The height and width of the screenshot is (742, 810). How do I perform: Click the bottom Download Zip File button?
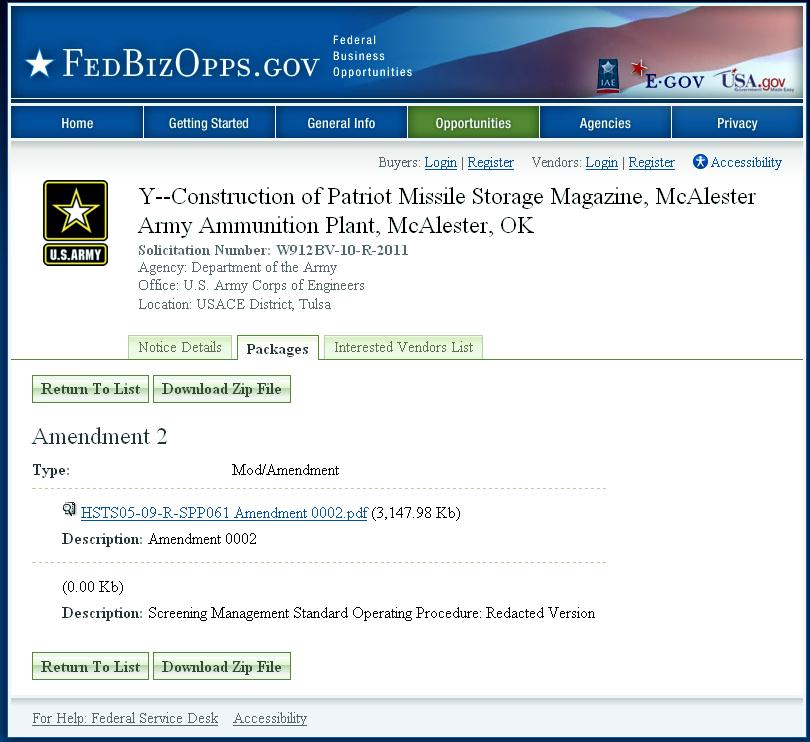click(222, 667)
